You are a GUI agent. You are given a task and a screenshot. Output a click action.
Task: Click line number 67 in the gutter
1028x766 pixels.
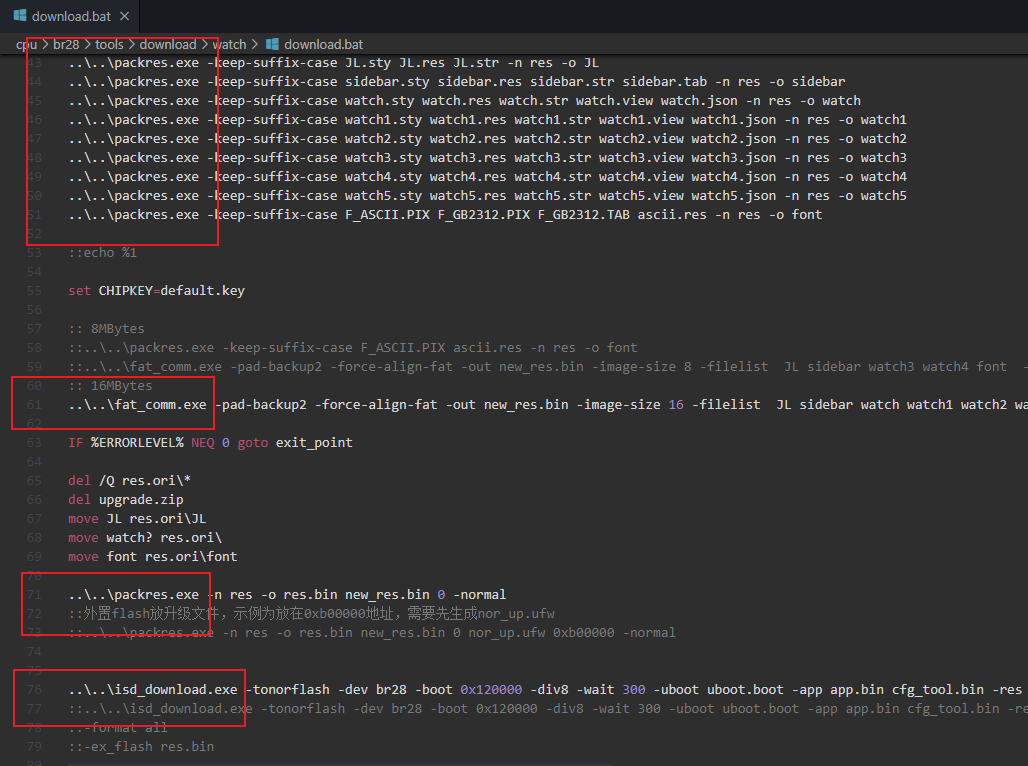coord(34,519)
